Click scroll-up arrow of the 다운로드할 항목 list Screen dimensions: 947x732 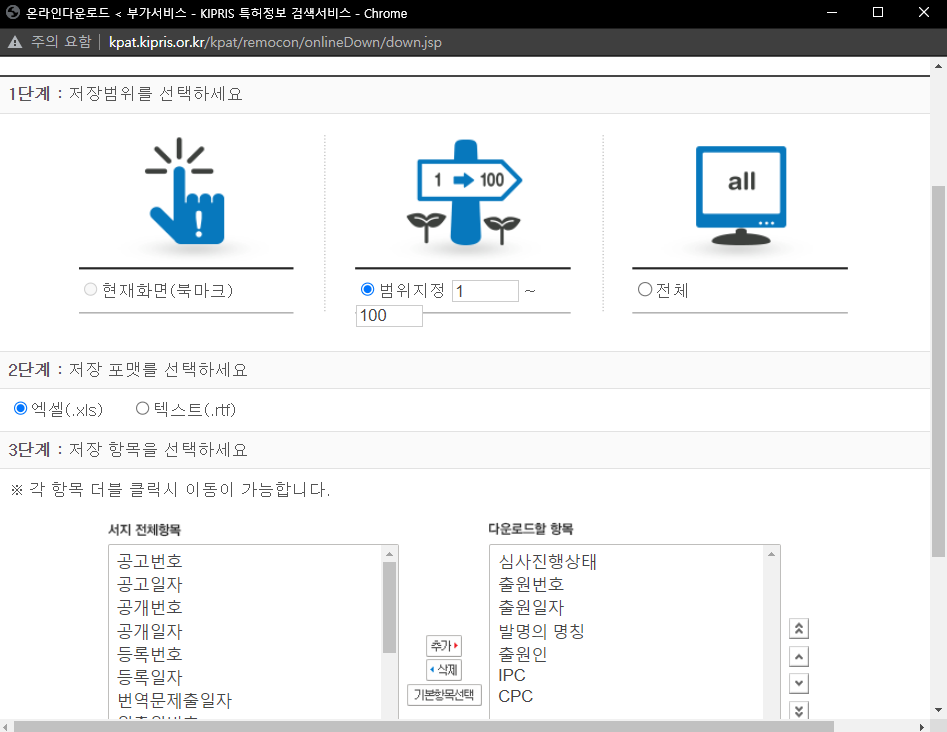click(771, 554)
